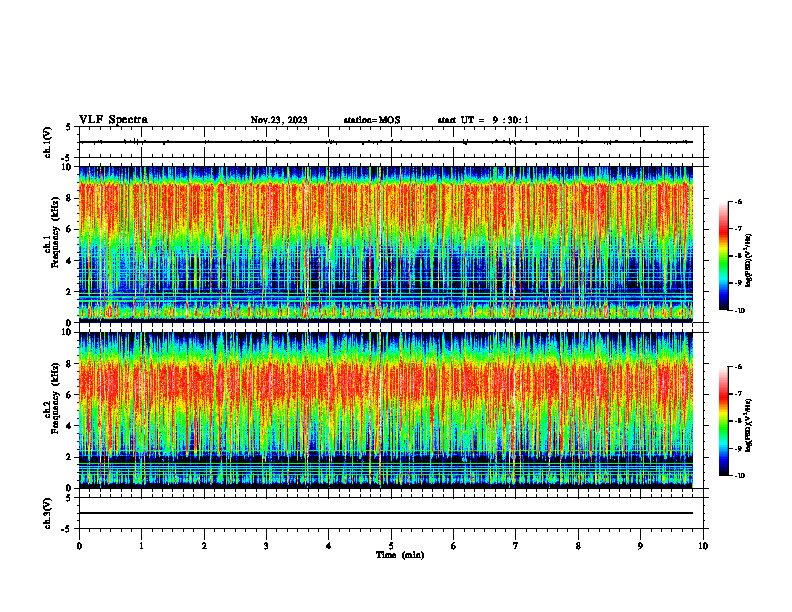Click the "station=MOS" label
792x612 pixels.
pos(372,120)
